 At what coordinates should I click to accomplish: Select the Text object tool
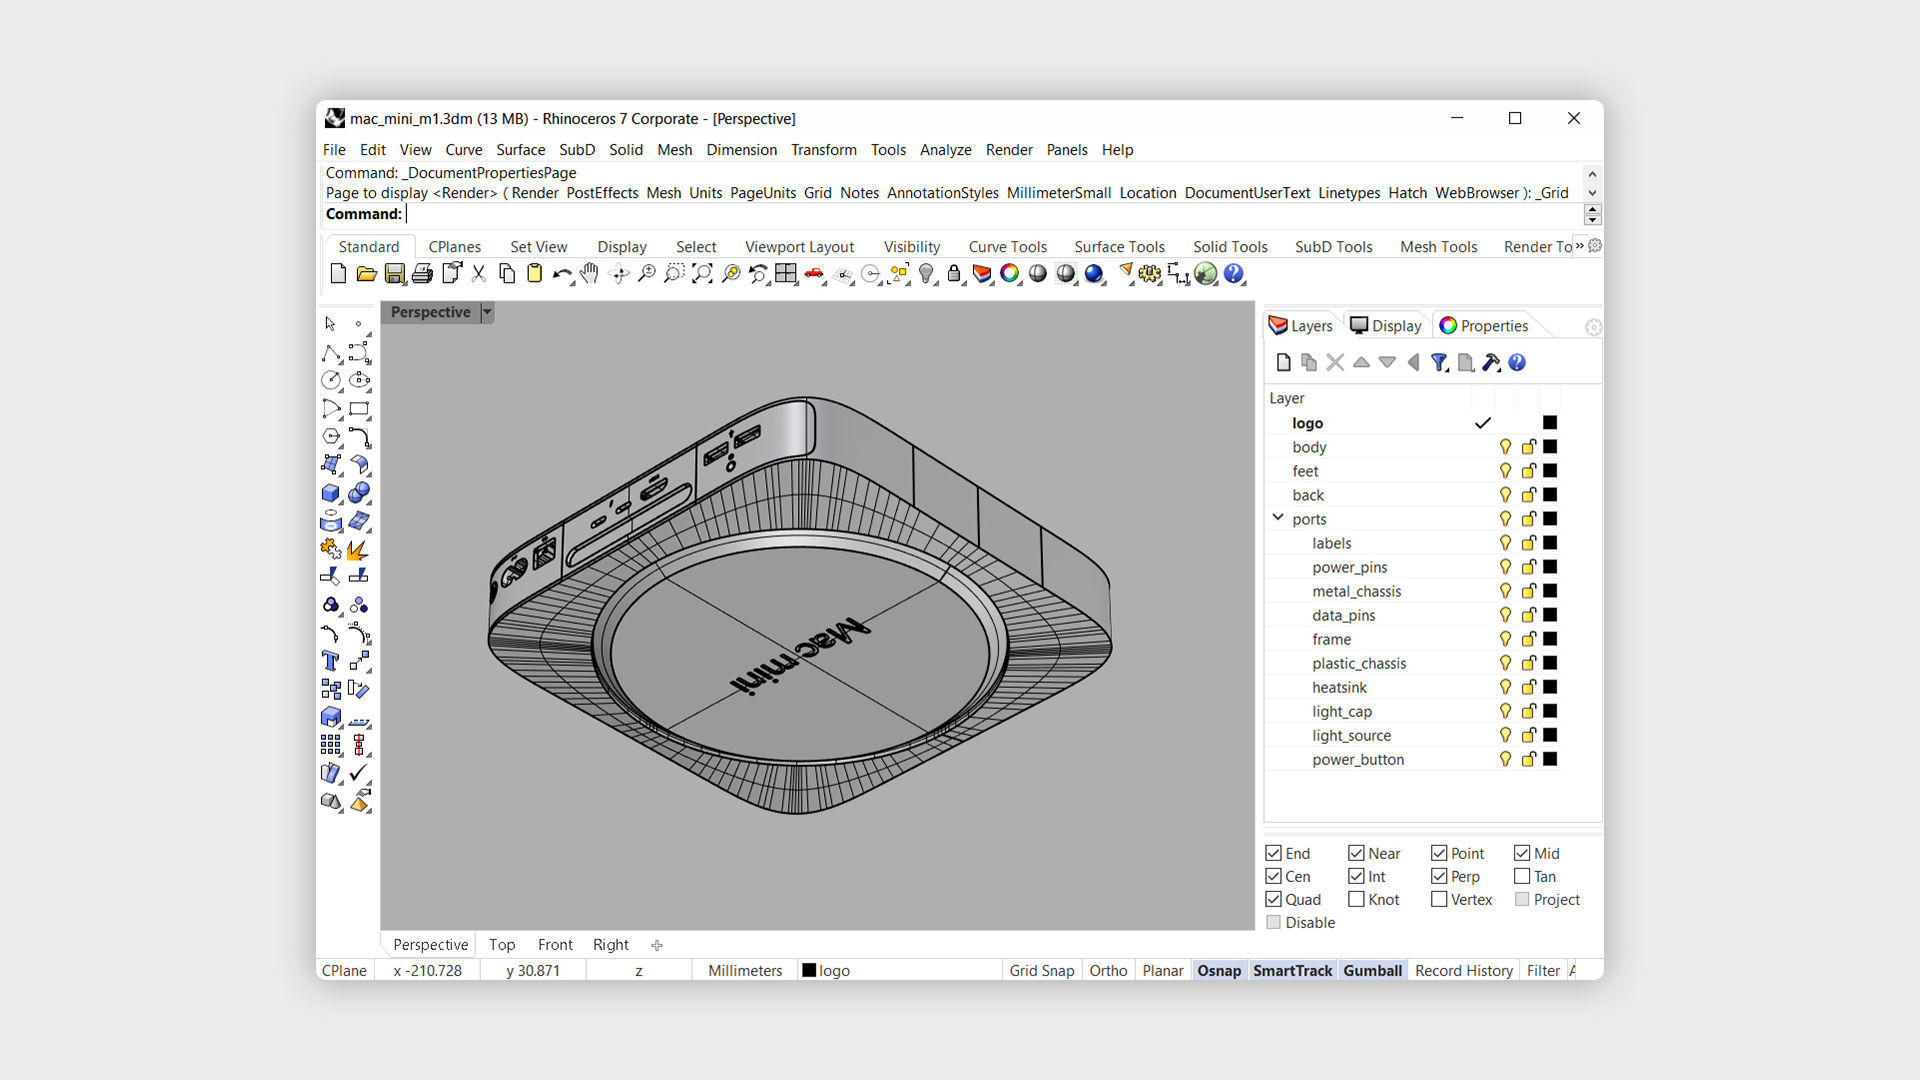point(331,661)
